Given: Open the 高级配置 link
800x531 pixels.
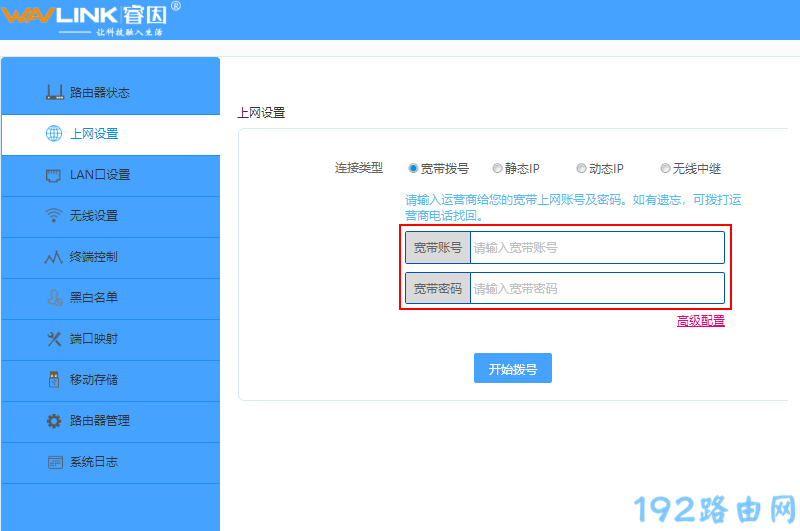Looking at the screenshot, I should coord(700,321).
